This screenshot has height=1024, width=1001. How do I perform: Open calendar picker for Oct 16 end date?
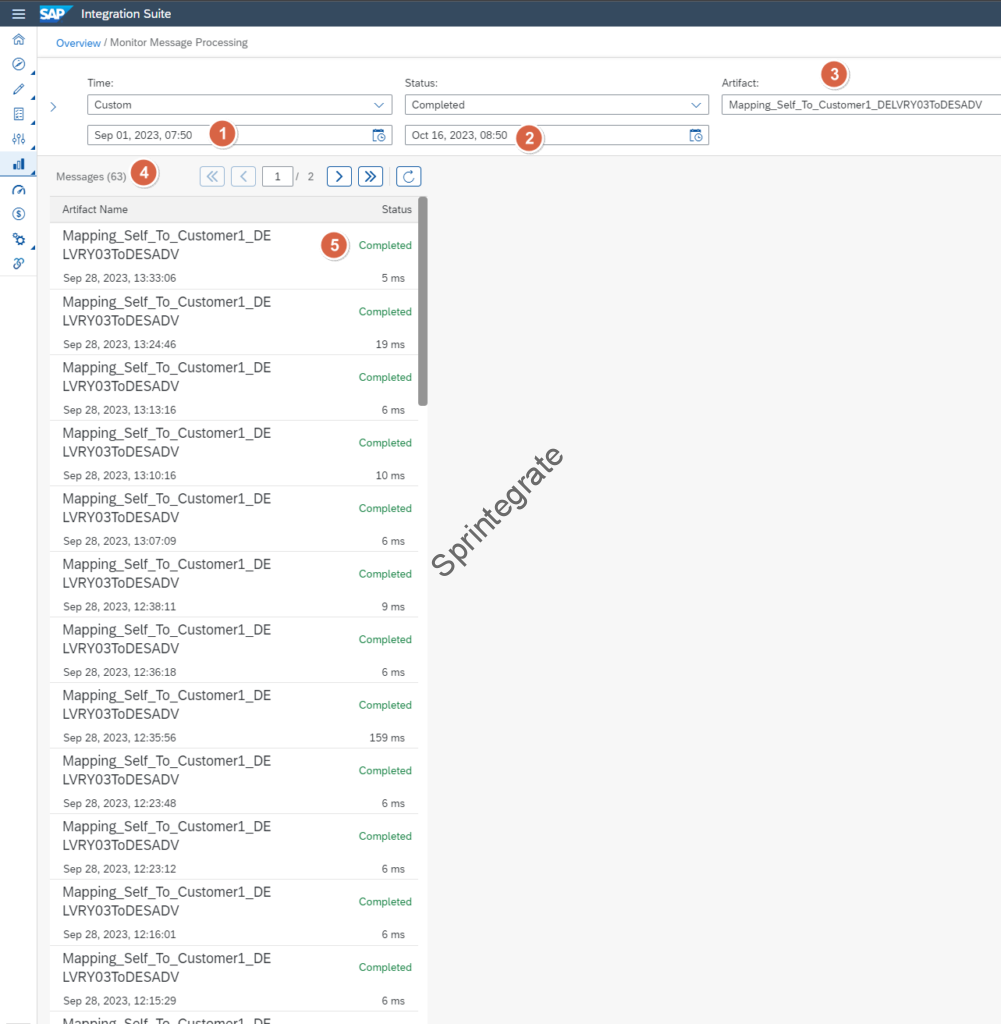coord(696,136)
